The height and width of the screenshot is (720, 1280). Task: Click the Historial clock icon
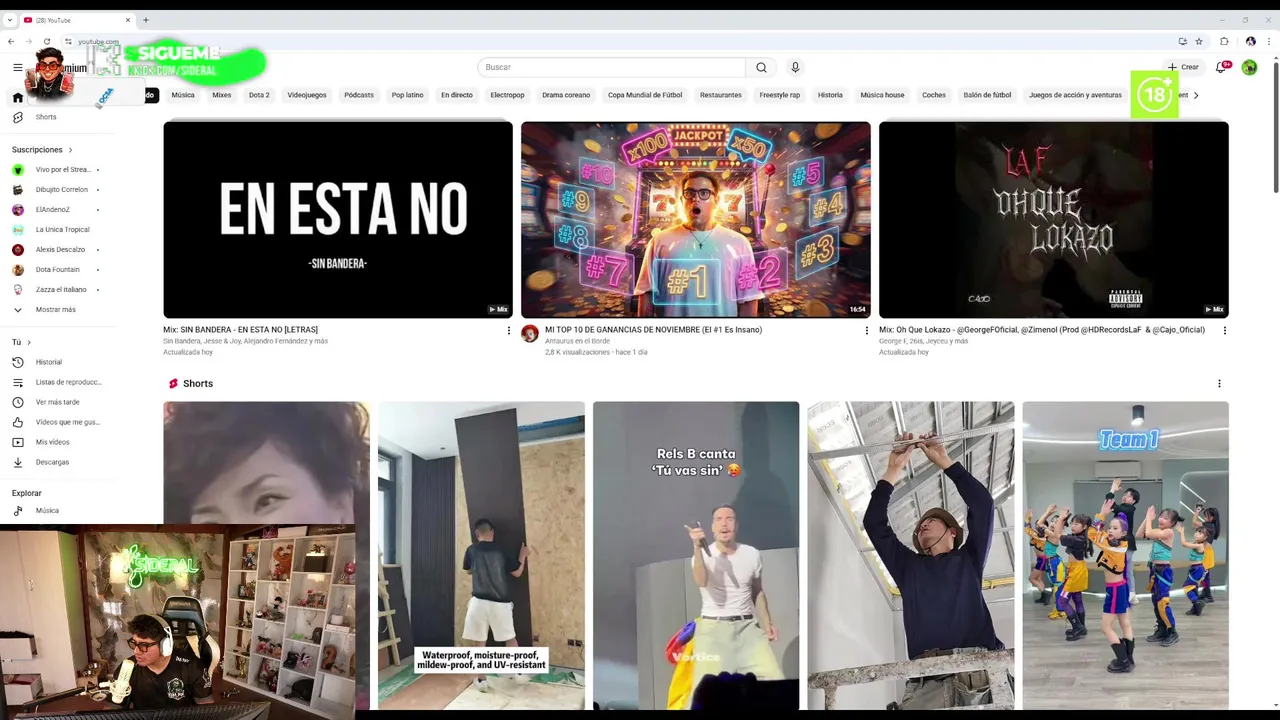[x=17, y=362]
